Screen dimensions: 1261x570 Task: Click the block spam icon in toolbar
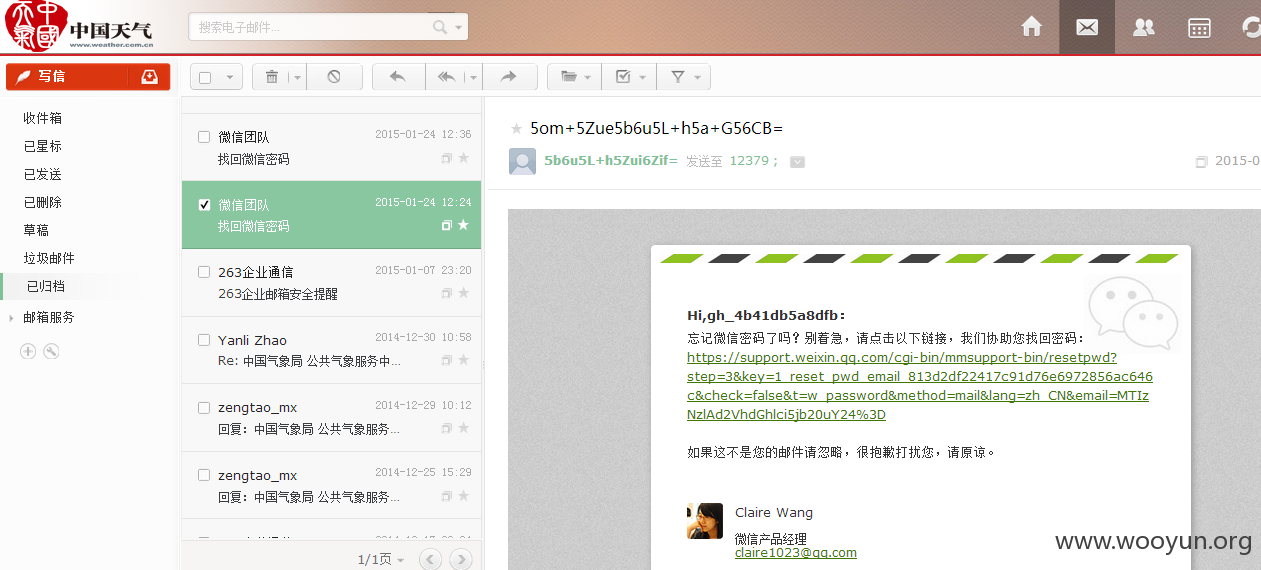pos(334,77)
